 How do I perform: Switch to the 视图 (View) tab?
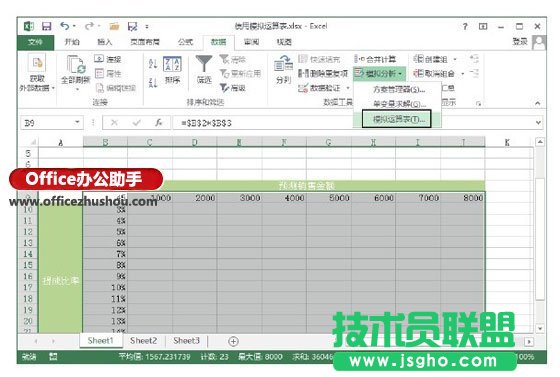tap(284, 42)
